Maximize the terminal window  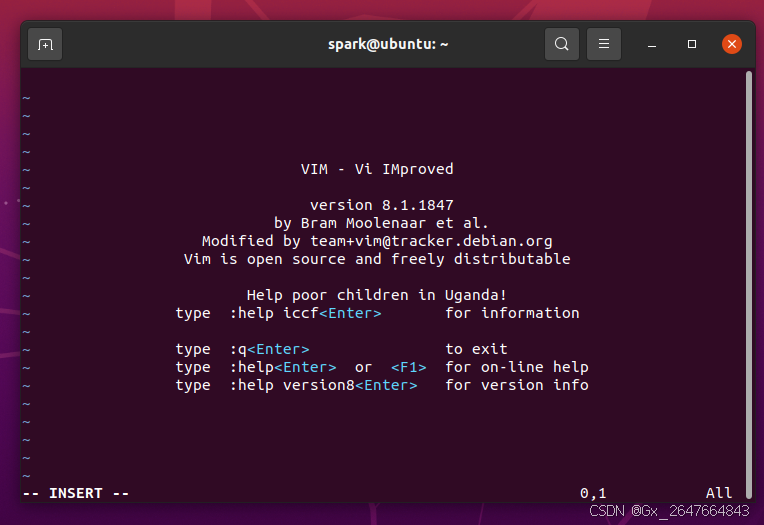pos(692,44)
